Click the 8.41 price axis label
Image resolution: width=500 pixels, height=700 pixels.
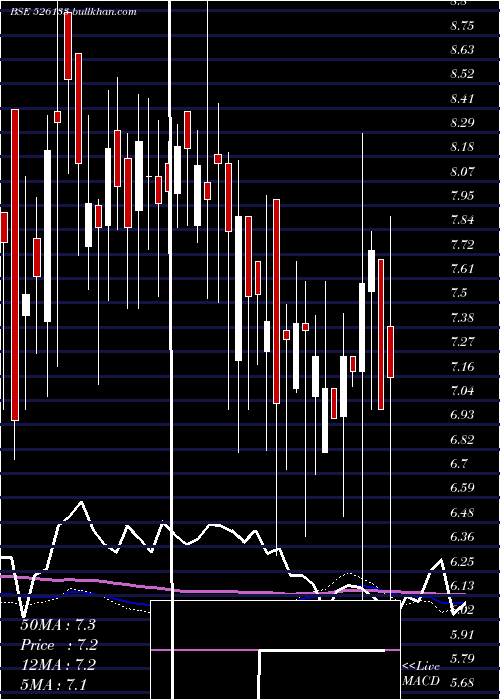tap(462, 99)
